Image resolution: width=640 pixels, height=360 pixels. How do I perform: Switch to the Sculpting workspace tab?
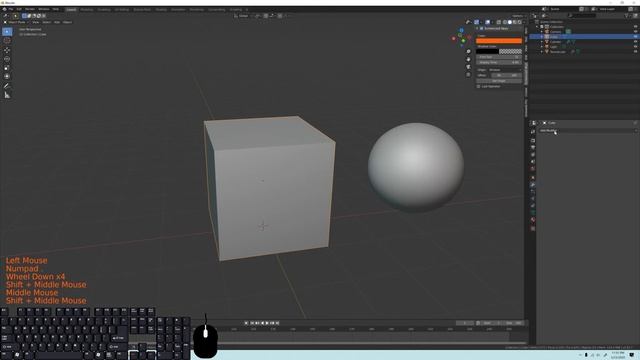click(x=104, y=9)
